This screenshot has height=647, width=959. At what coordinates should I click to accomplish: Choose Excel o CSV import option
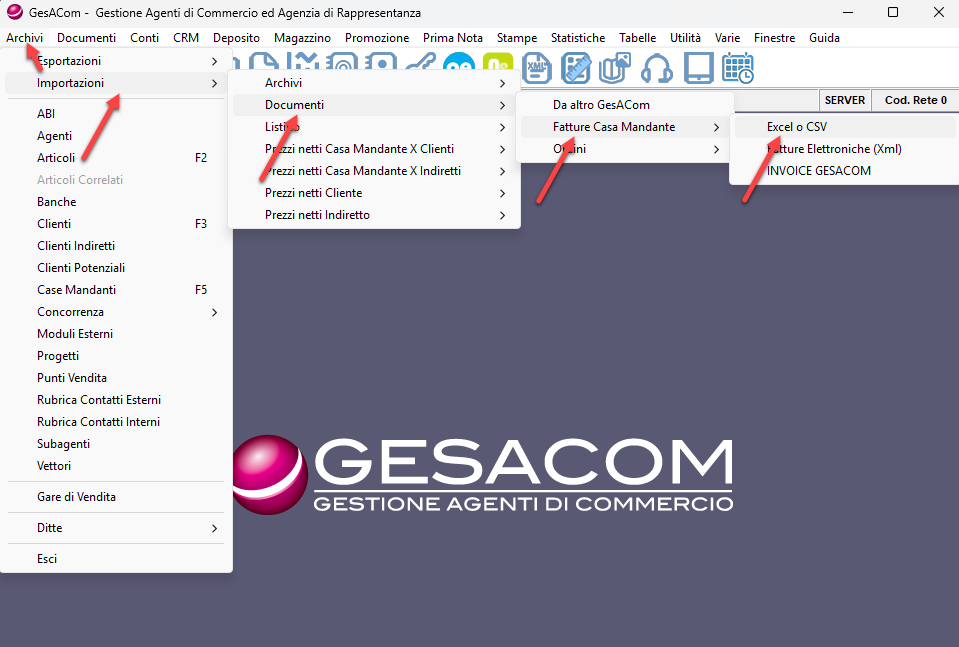845,127
